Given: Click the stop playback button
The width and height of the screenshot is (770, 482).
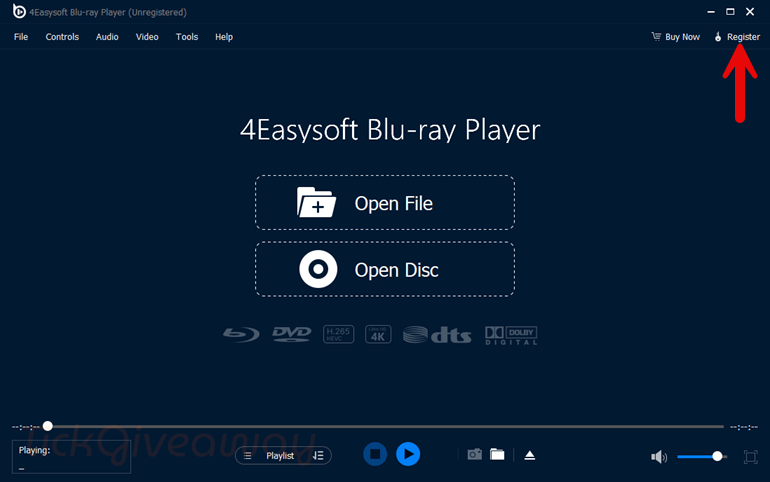Looking at the screenshot, I should point(375,454).
